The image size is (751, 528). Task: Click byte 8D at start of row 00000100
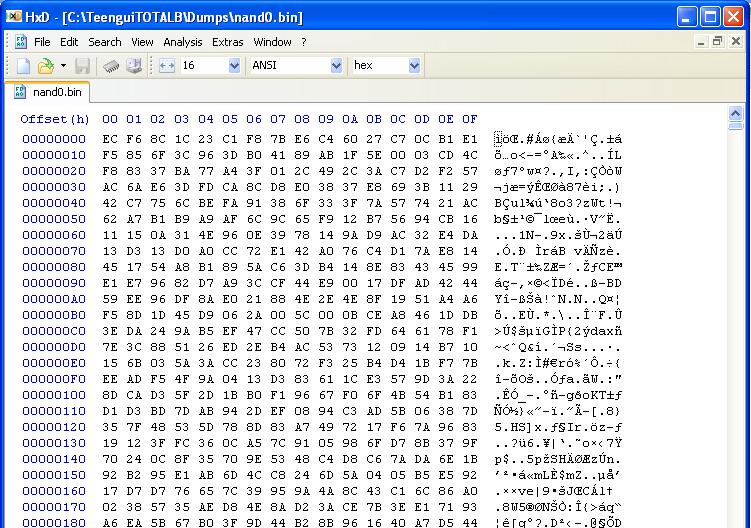(110, 395)
